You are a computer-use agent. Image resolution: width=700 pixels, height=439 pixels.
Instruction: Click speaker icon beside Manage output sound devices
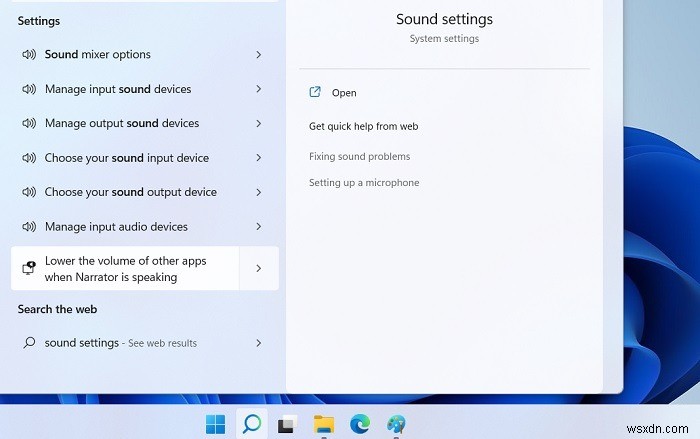pyautogui.click(x=29, y=123)
